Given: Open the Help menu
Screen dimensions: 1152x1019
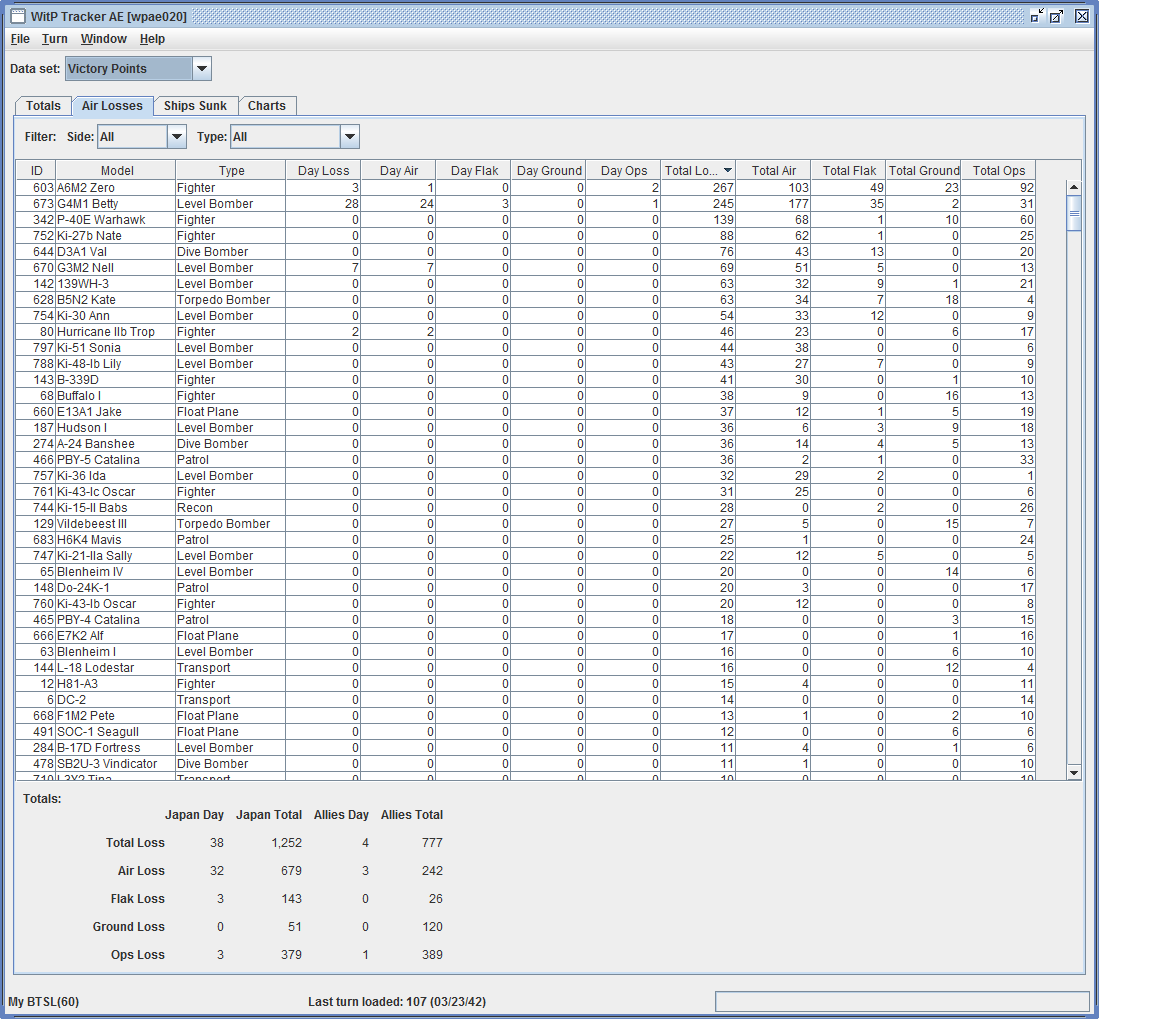Looking at the screenshot, I should (152, 39).
